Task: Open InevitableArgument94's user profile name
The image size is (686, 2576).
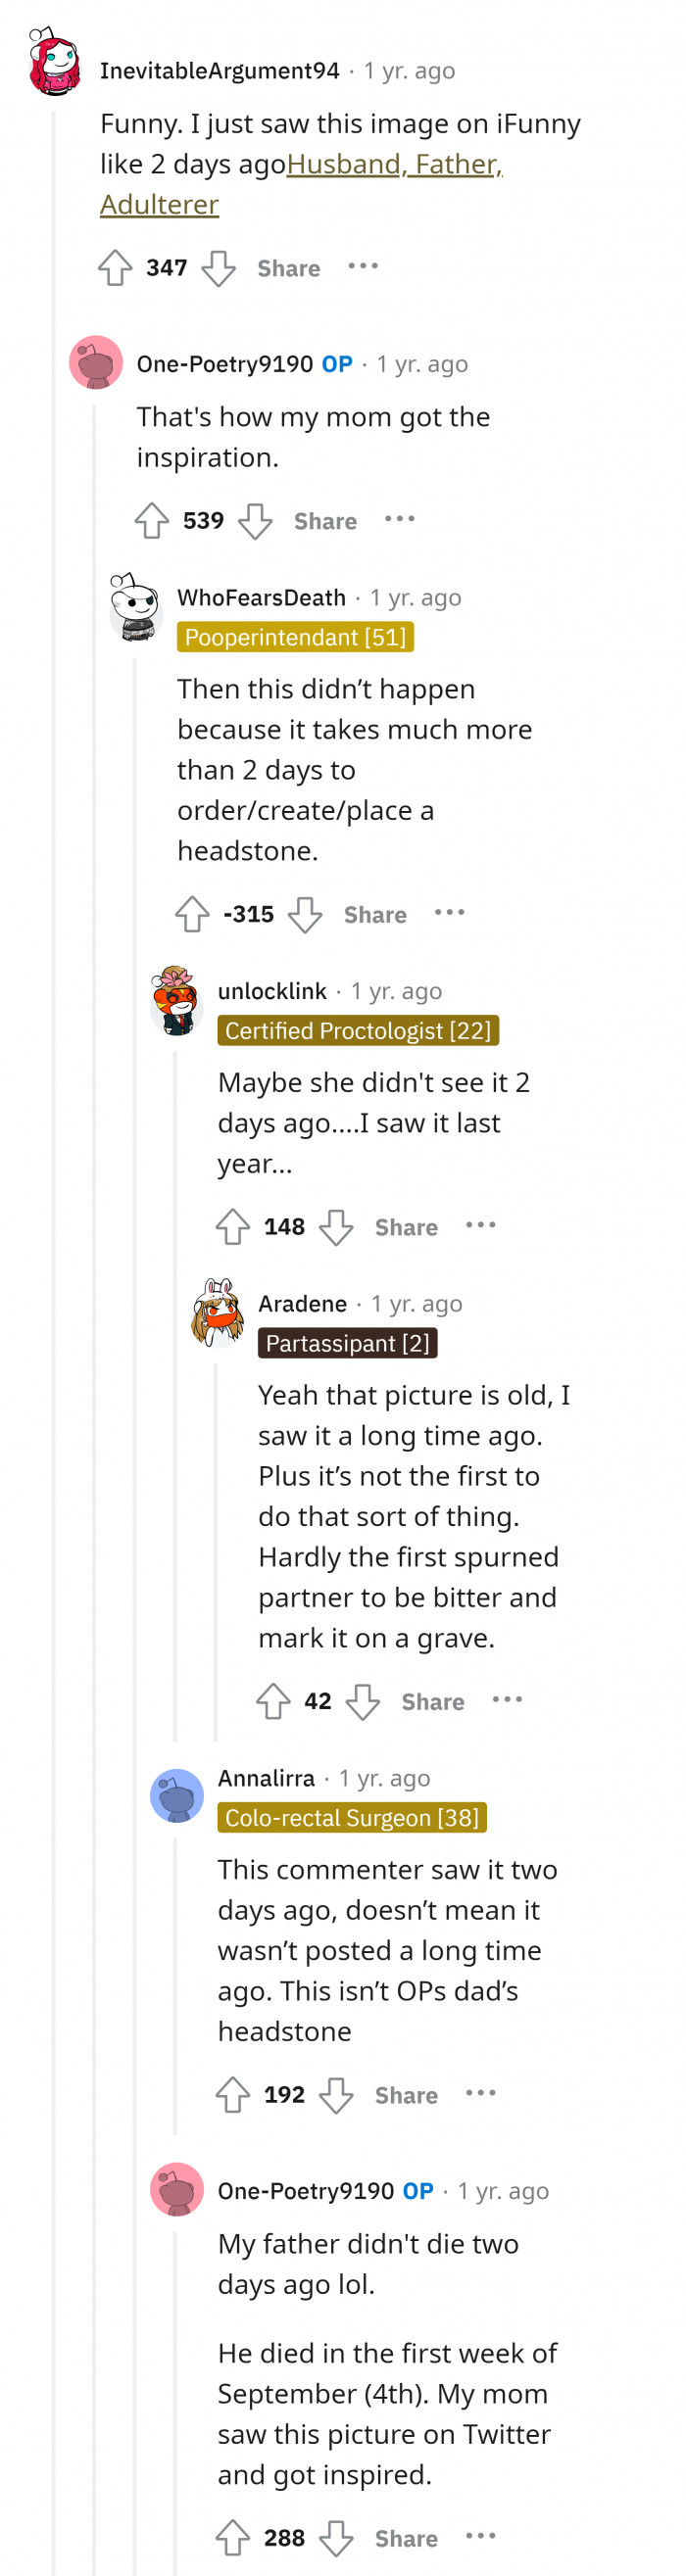Action: 220,71
